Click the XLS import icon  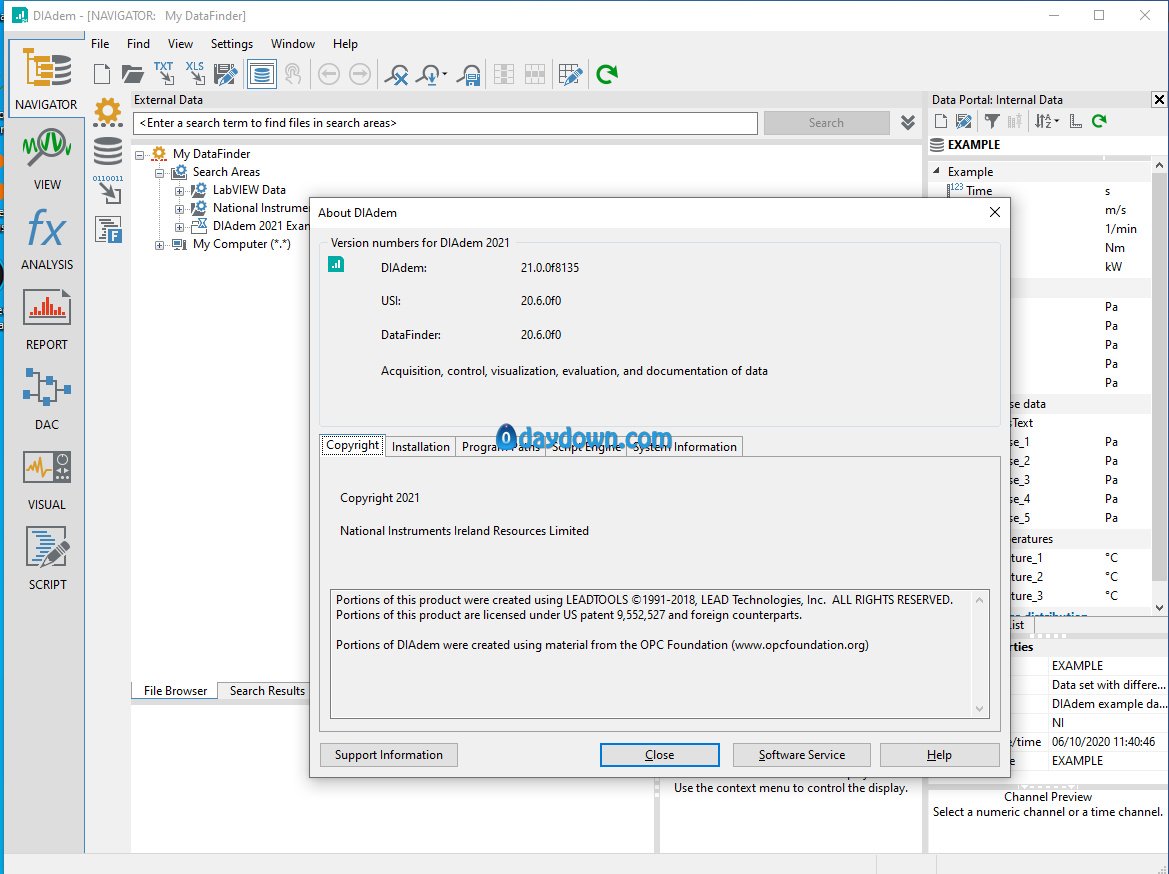point(195,73)
